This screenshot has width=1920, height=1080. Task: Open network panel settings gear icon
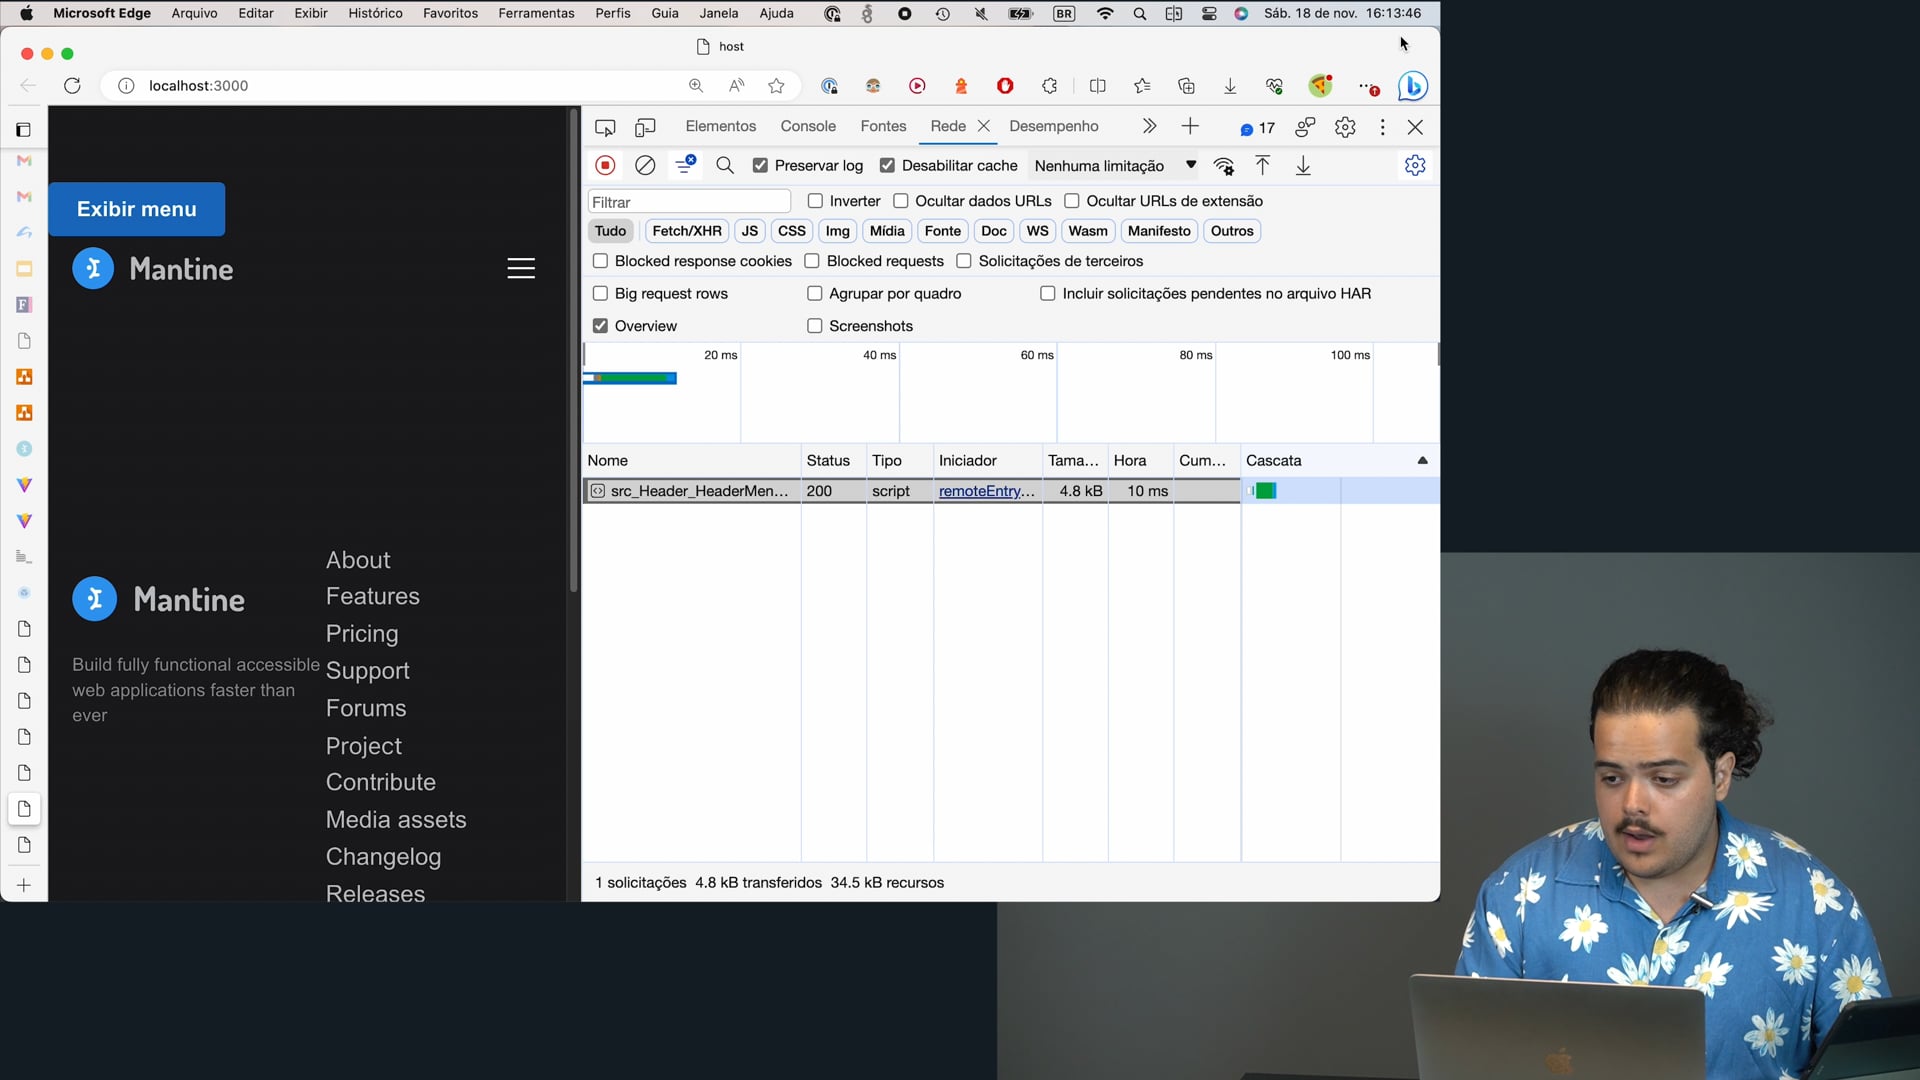1414,165
